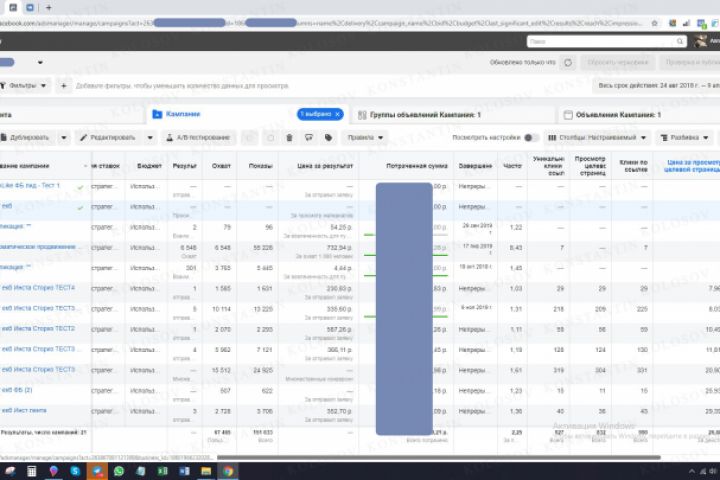720x480 pixels.
Task: Open Фильтры dropdown
Action: pos(24,85)
